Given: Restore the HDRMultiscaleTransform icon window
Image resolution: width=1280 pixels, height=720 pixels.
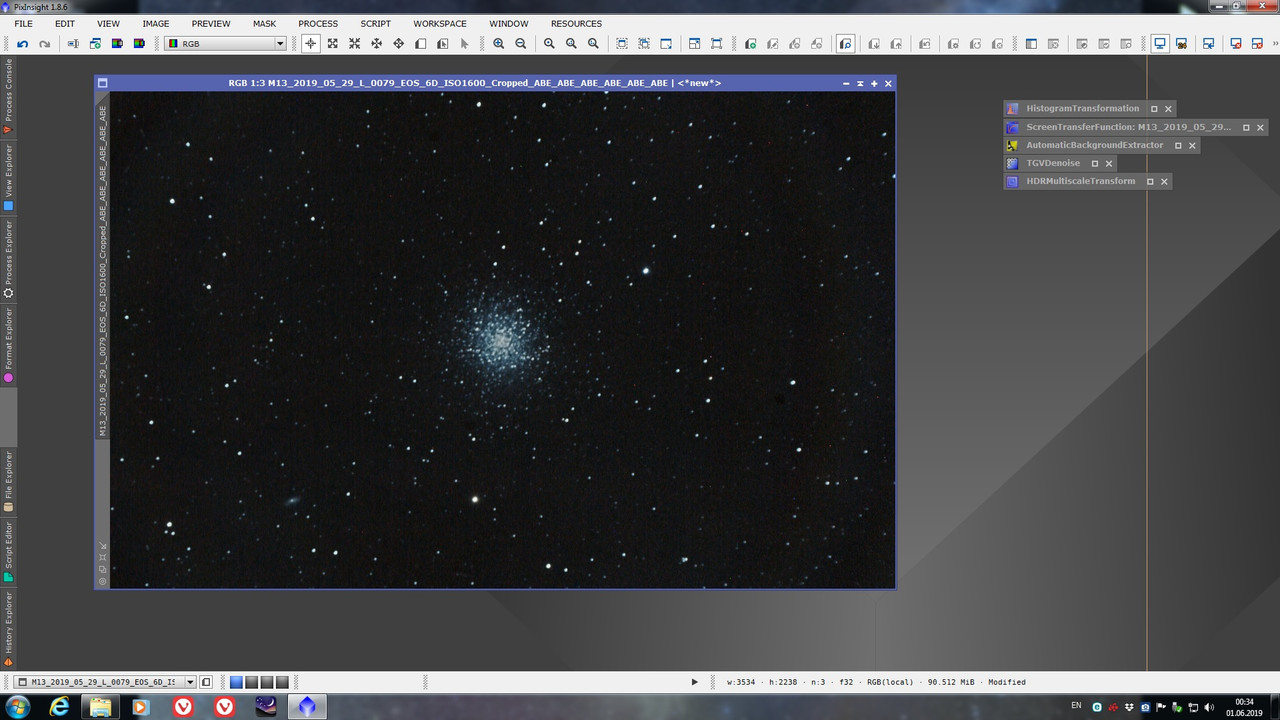Looking at the screenshot, I should point(1150,181).
